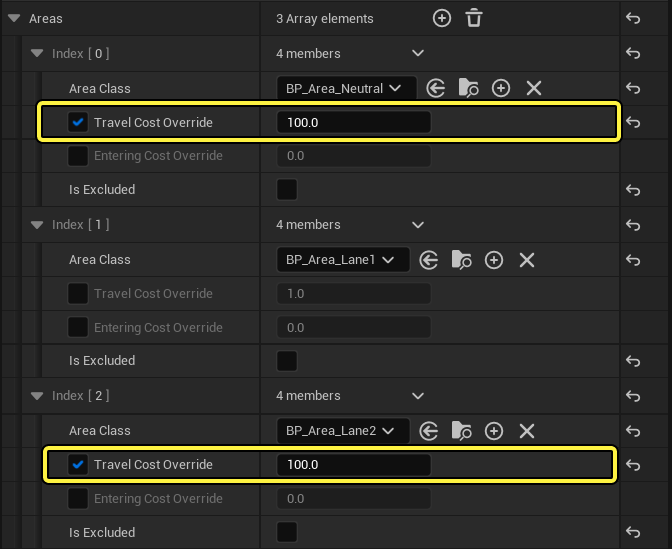Select the '3 Array elements' text
This screenshot has width=672, height=549.
click(325, 19)
